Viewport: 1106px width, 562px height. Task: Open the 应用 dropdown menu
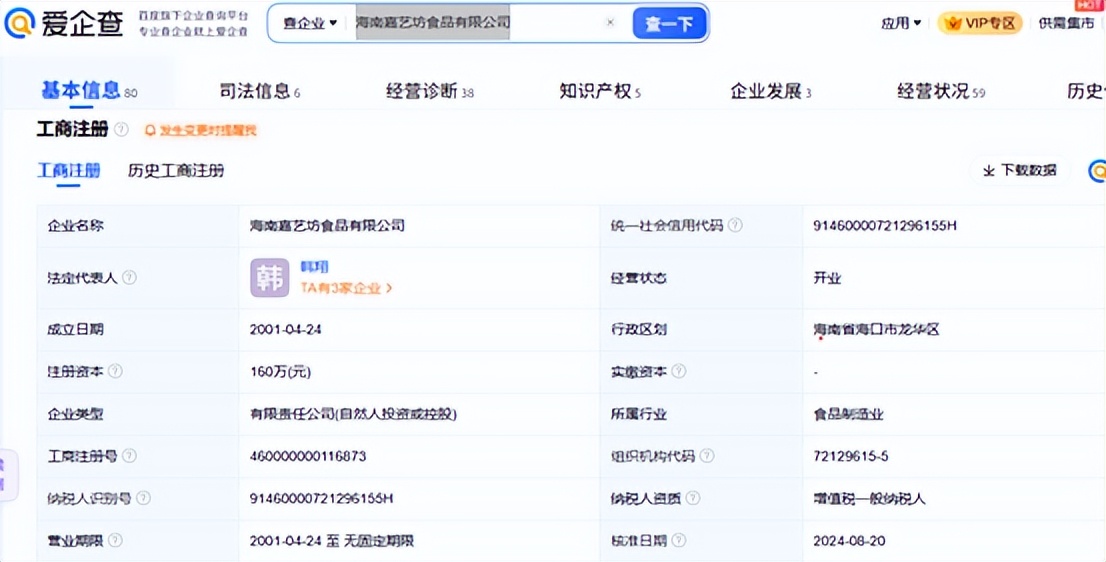point(901,23)
